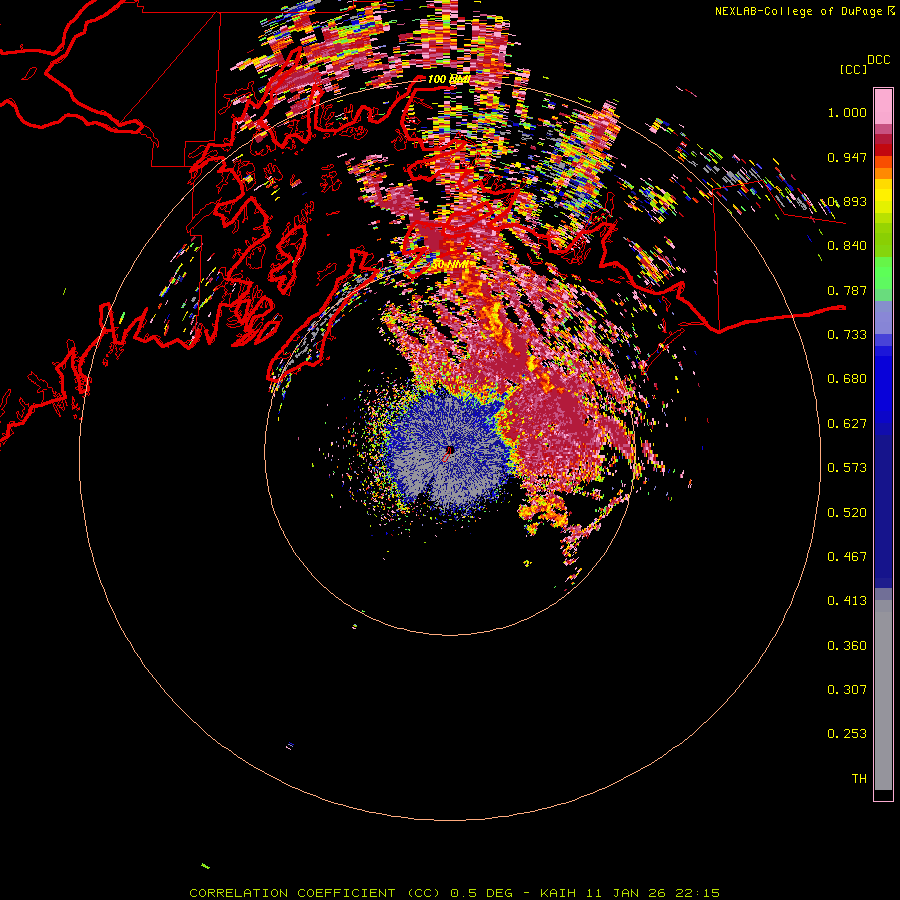Select the 0.413 scale value
The height and width of the screenshot is (900, 900).
tap(847, 601)
